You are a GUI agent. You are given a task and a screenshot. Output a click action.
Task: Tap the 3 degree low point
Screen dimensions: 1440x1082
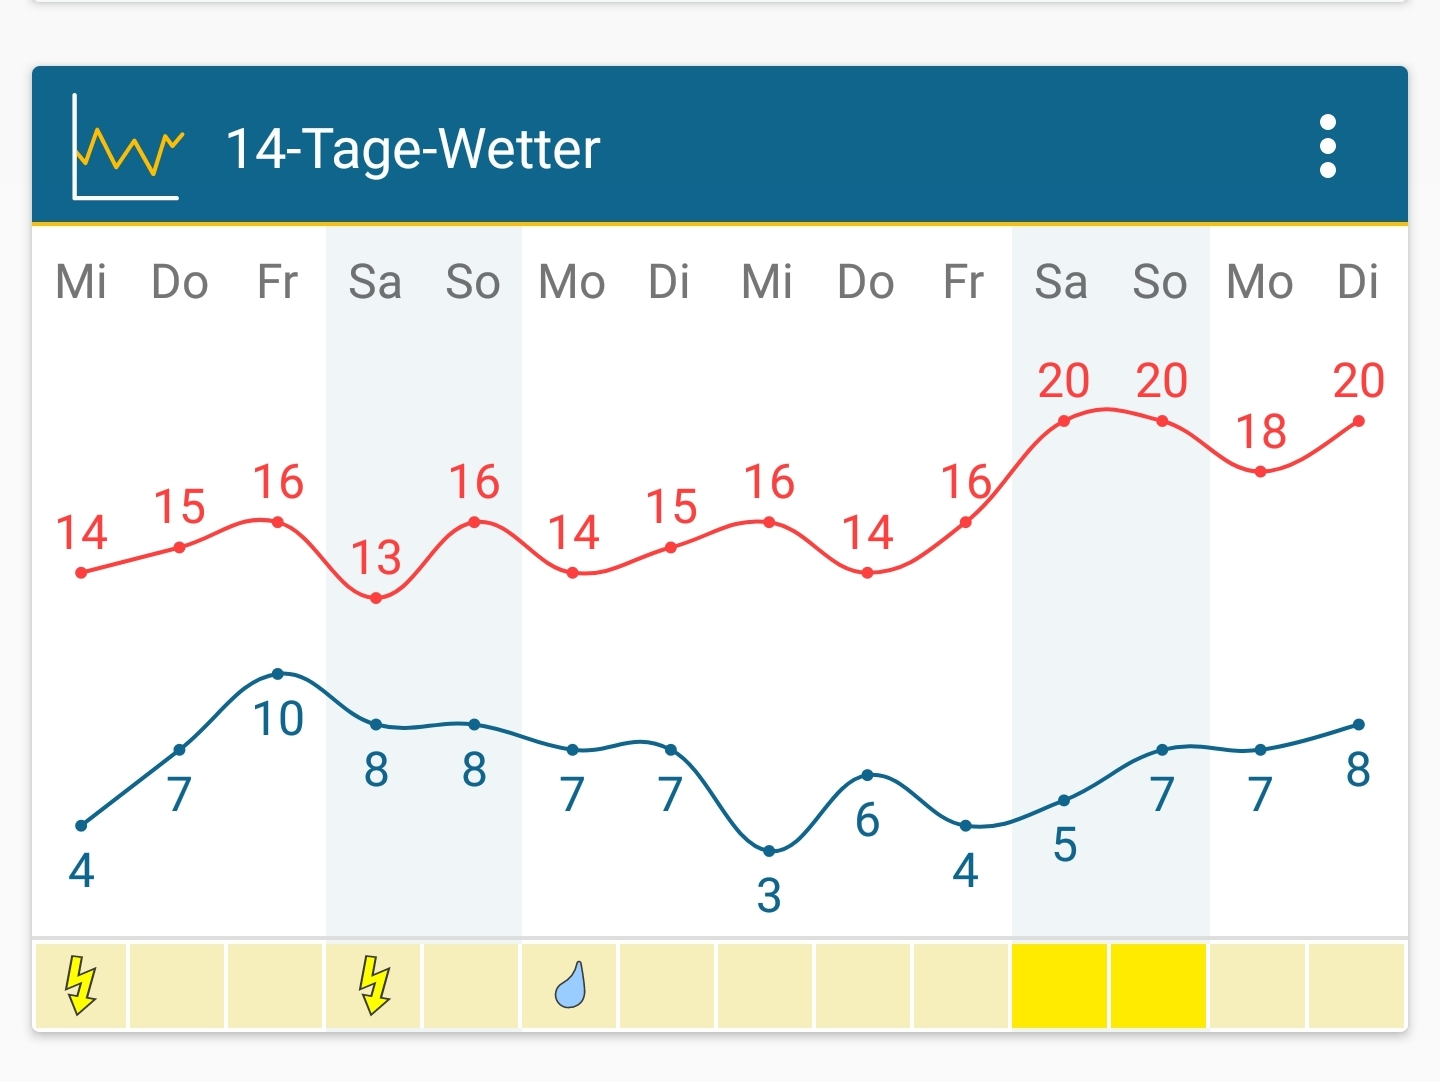[x=769, y=851]
